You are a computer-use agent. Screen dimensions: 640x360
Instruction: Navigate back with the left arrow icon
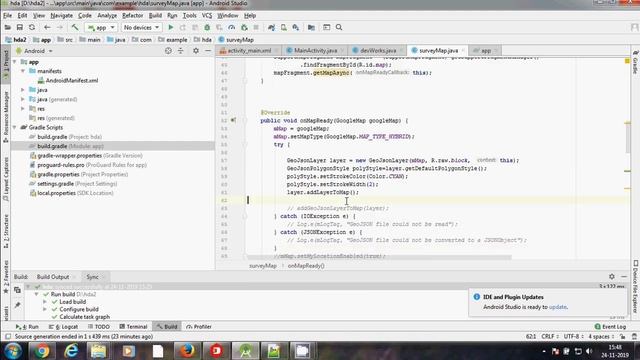(x=47, y=27)
